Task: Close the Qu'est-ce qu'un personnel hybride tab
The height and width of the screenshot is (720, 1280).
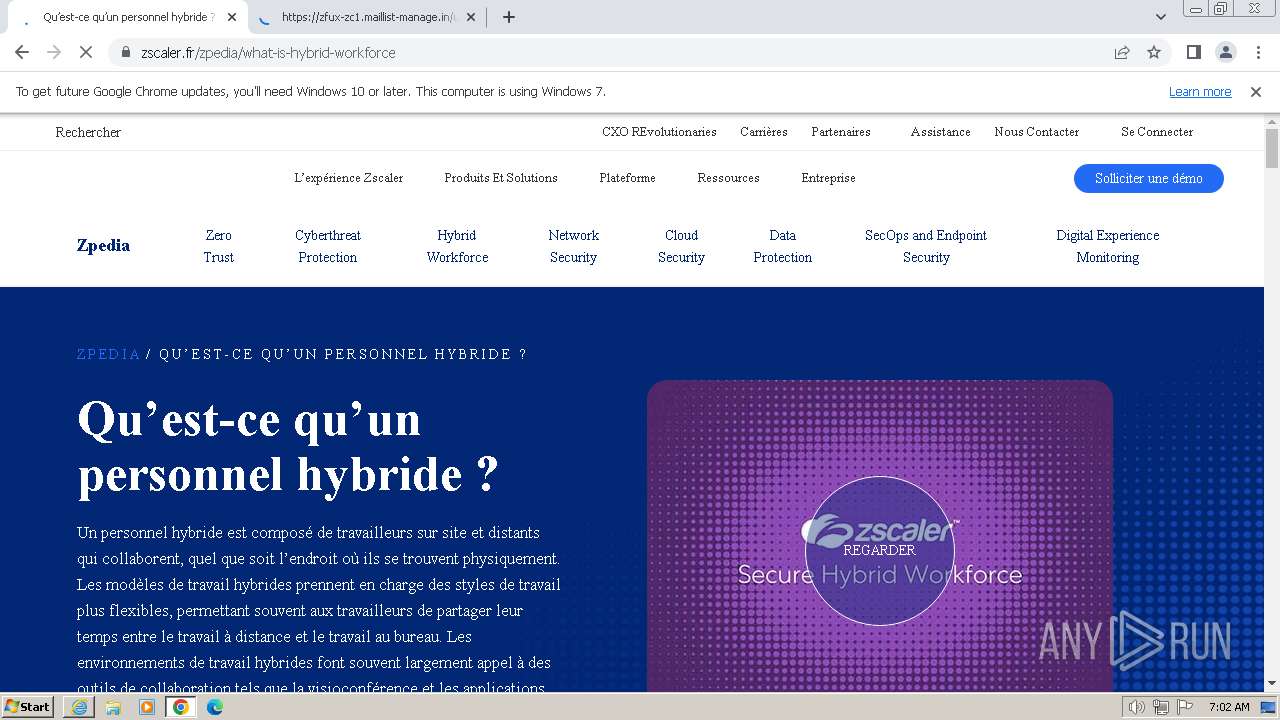Action: coord(232,17)
